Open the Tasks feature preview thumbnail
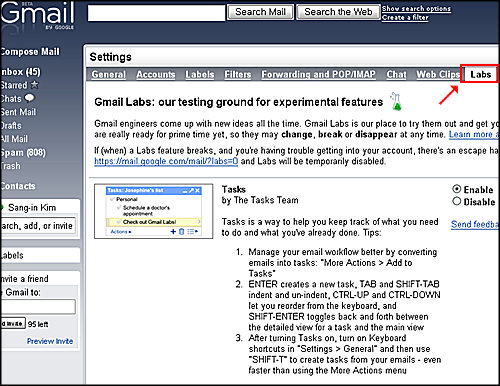Screen dimensions: 500x386 coord(154,211)
